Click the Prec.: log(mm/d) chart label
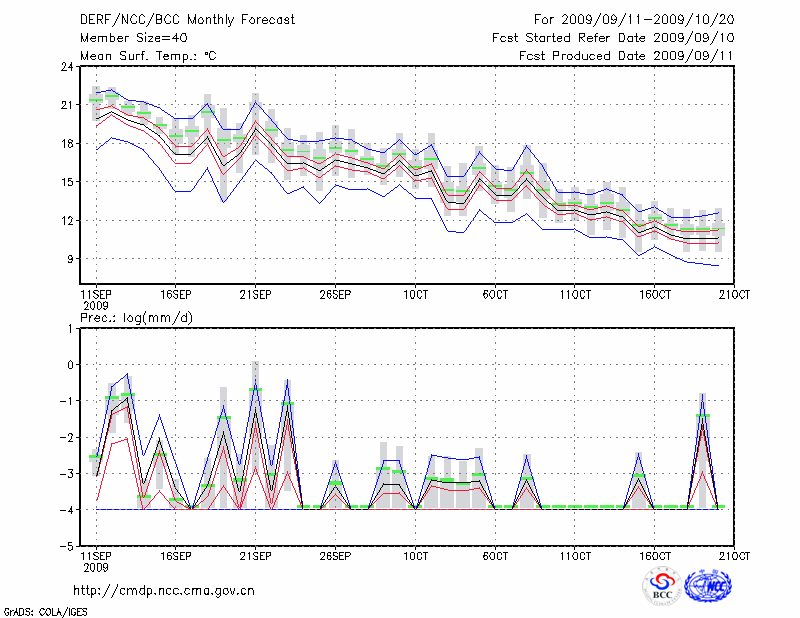The height and width of the screenshot is (618, 800). (135, 317)
